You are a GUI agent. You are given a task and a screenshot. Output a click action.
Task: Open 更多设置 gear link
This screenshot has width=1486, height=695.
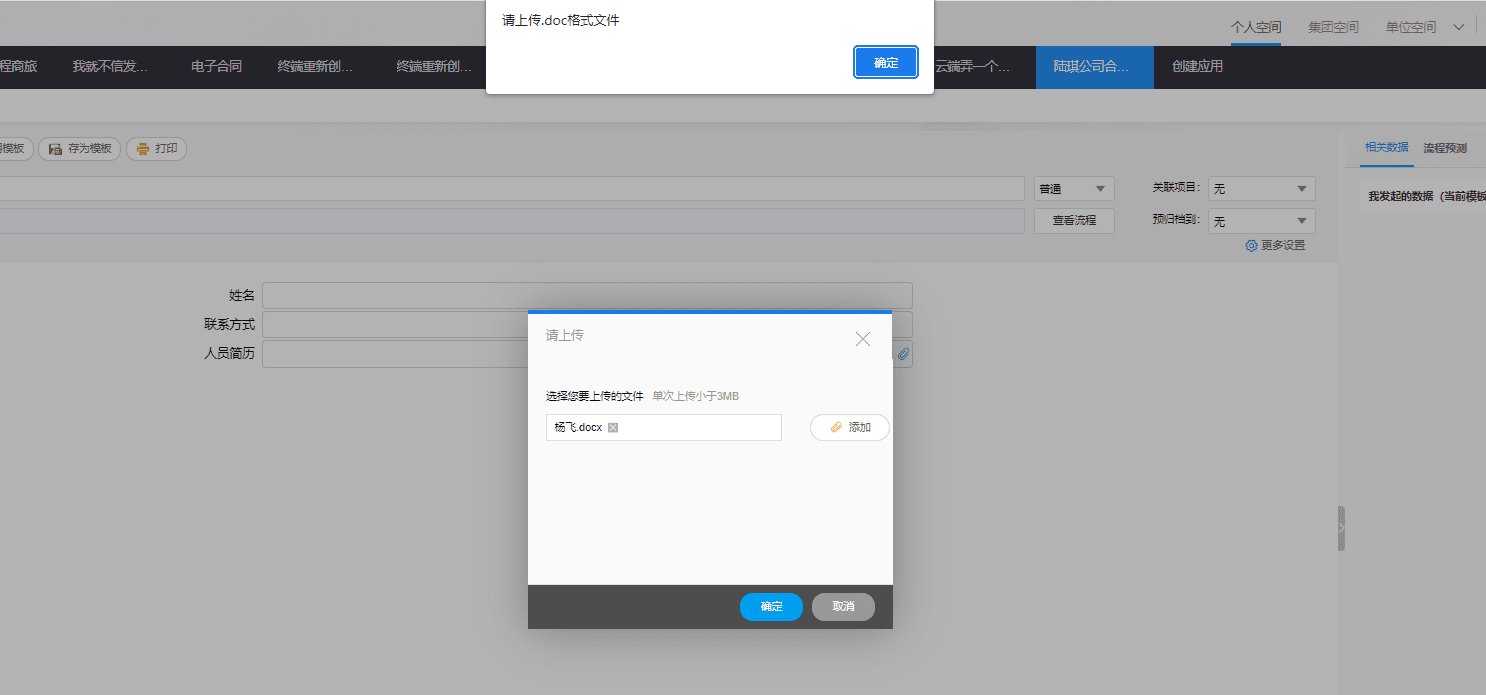tap(1275, 245)
